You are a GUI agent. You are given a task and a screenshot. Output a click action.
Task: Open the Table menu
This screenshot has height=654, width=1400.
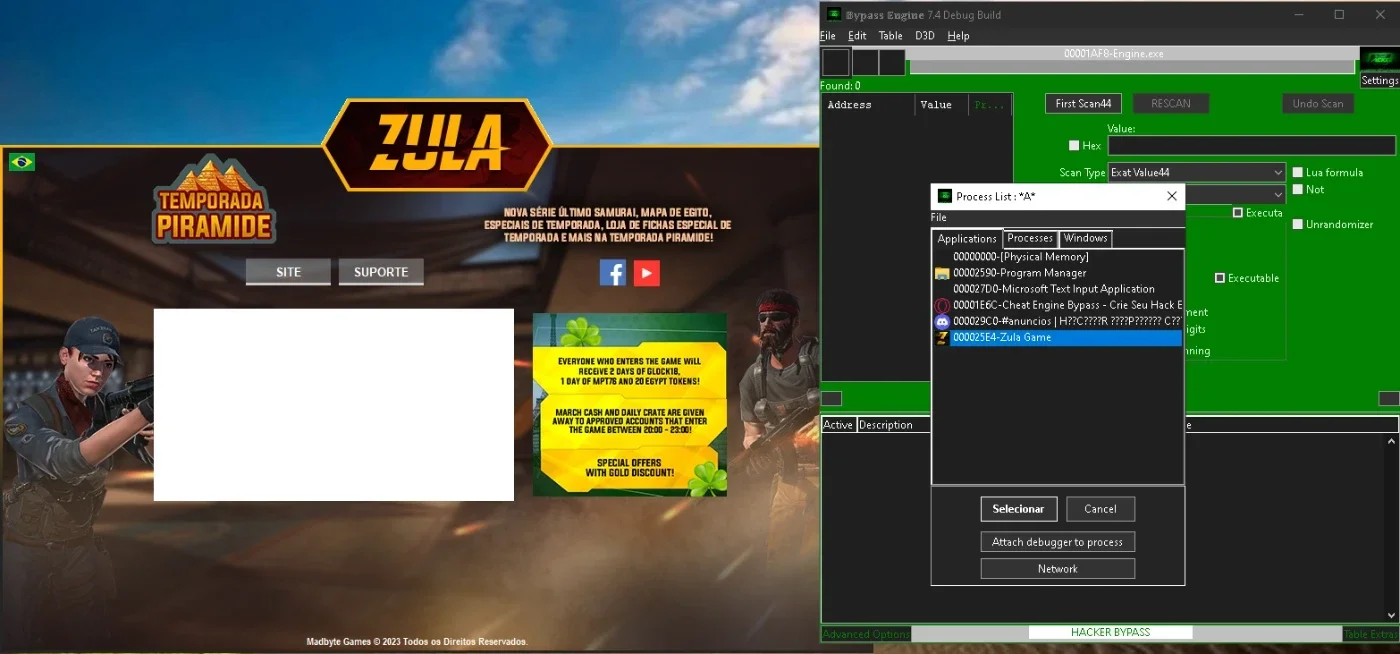890,36
